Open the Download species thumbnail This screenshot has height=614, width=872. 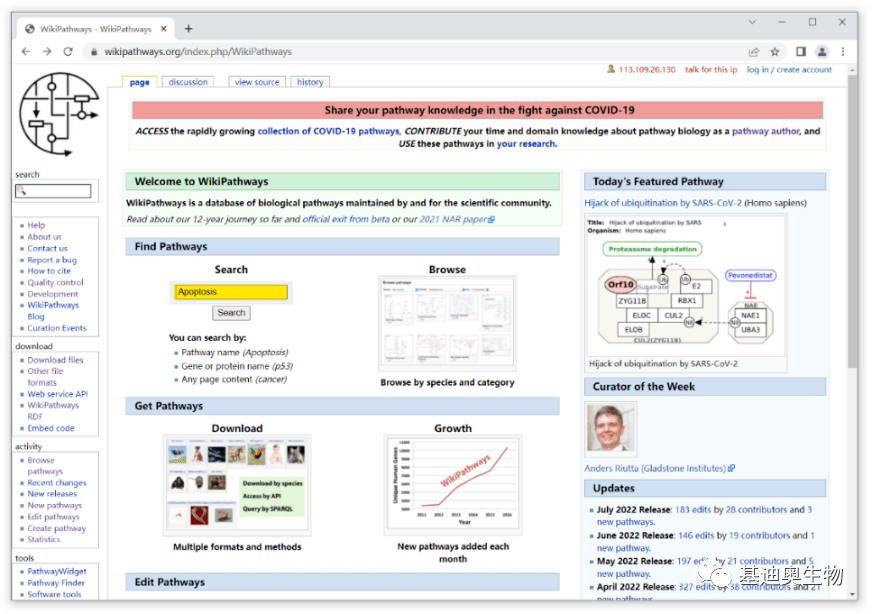click(237, 486)
